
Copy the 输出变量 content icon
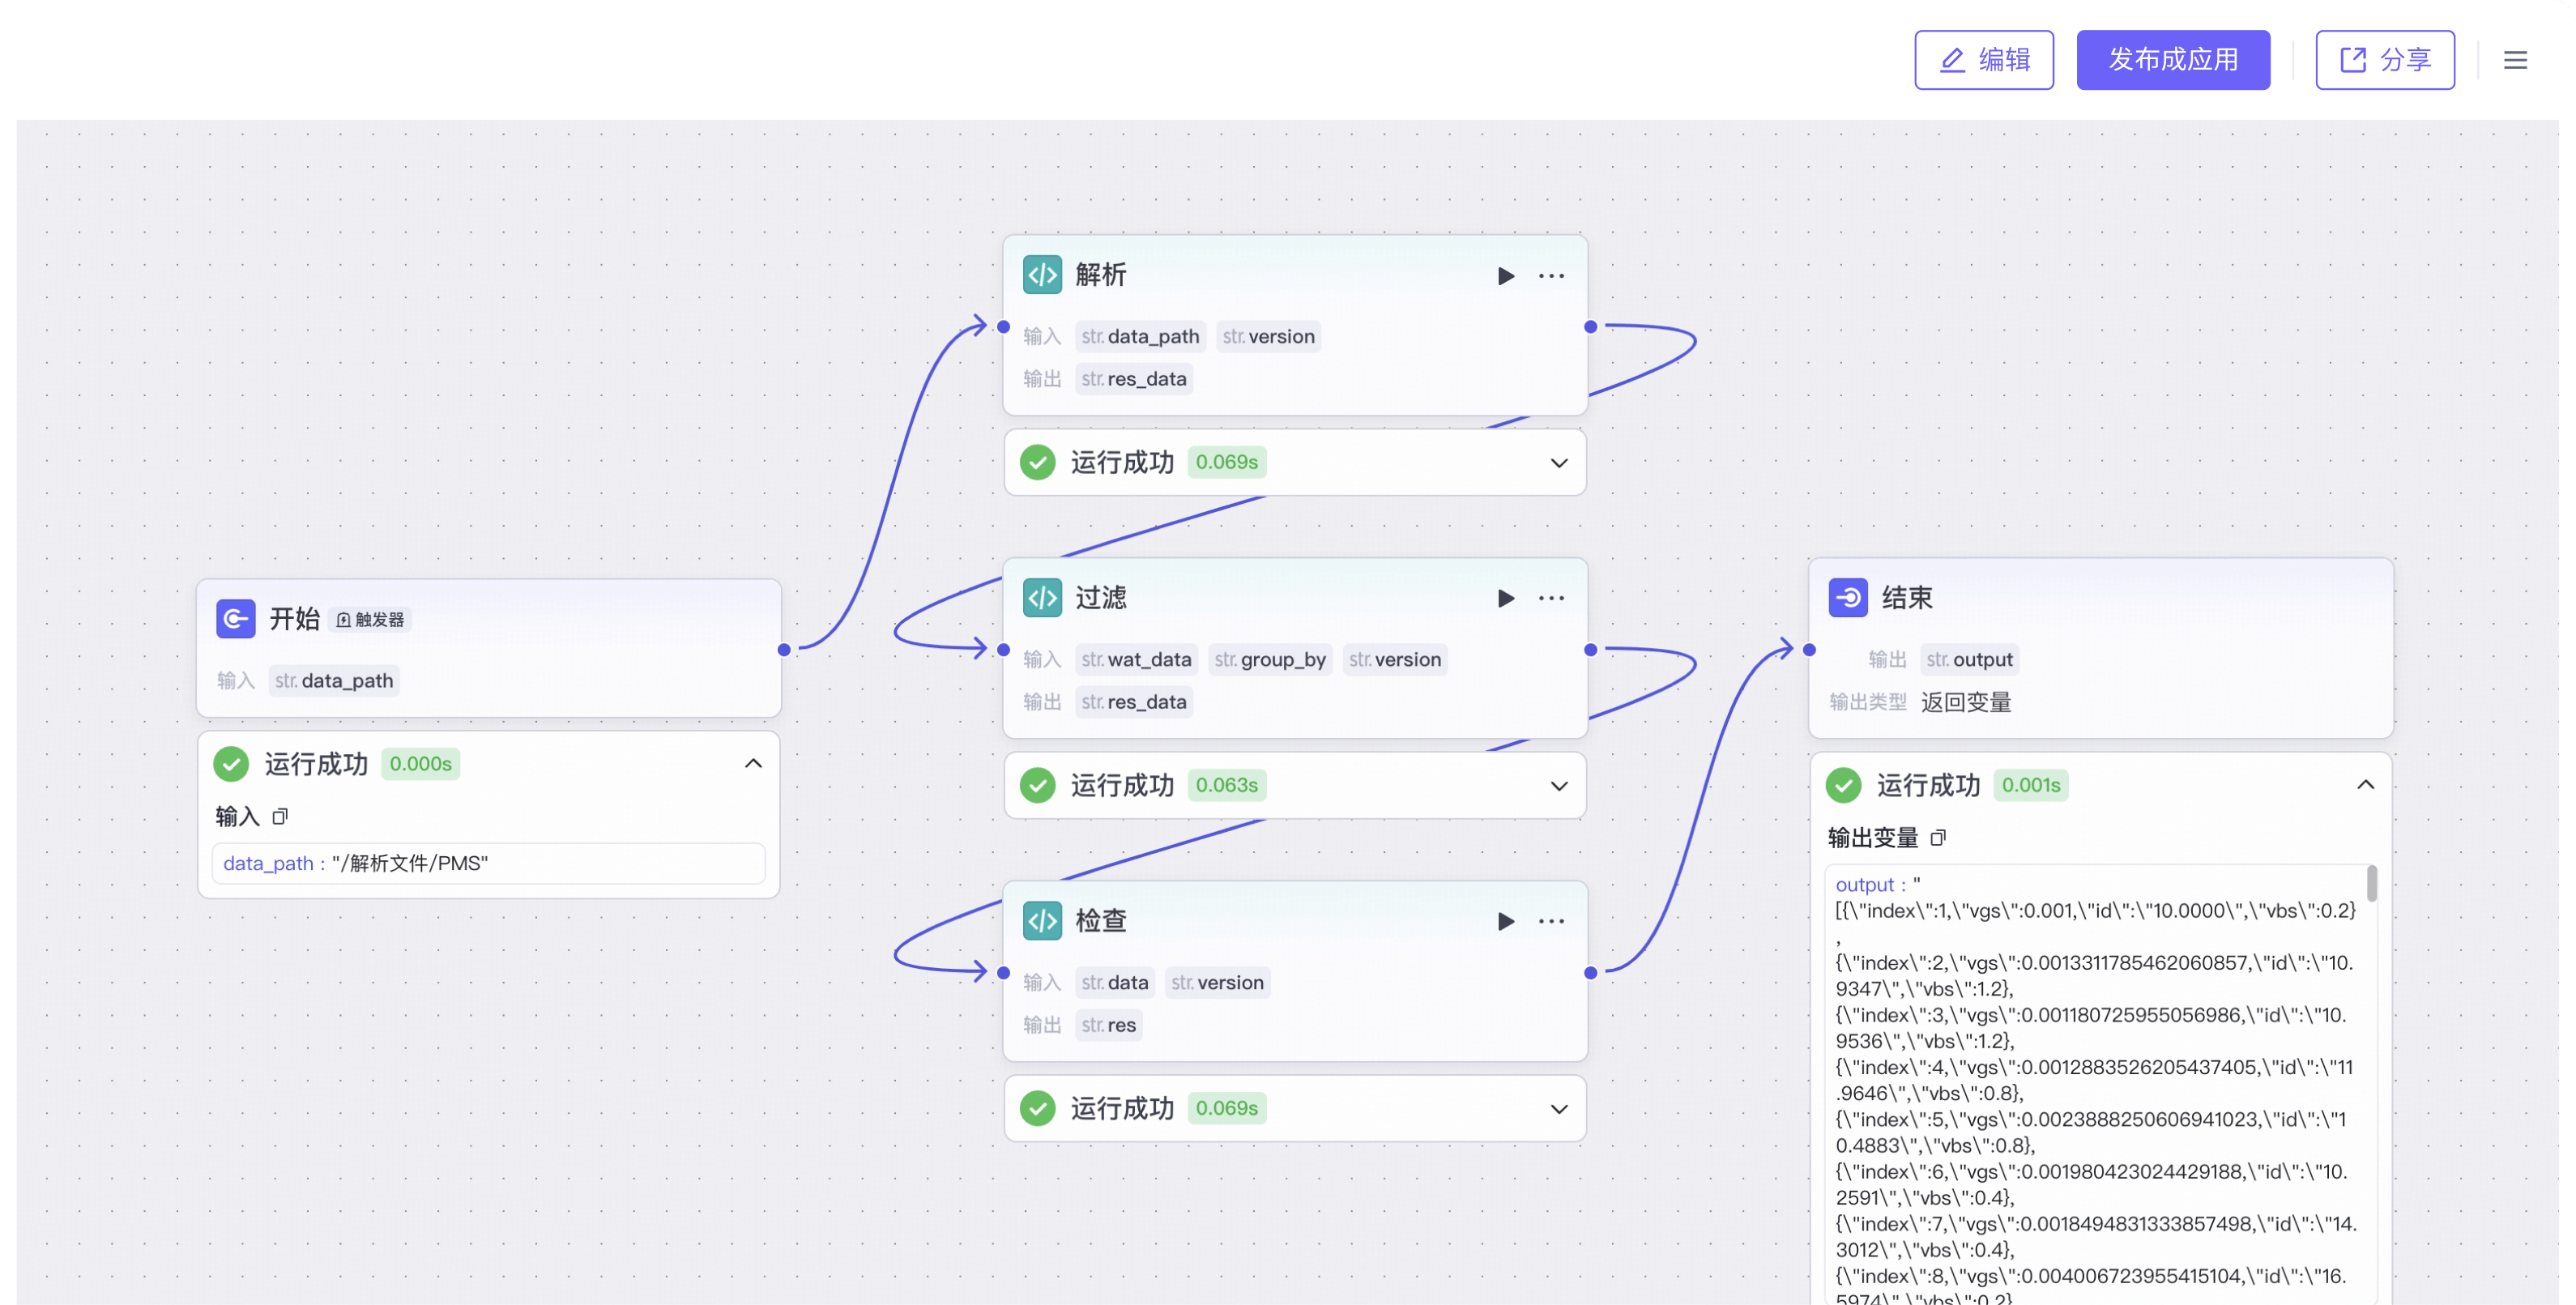tap(1938, 838)
